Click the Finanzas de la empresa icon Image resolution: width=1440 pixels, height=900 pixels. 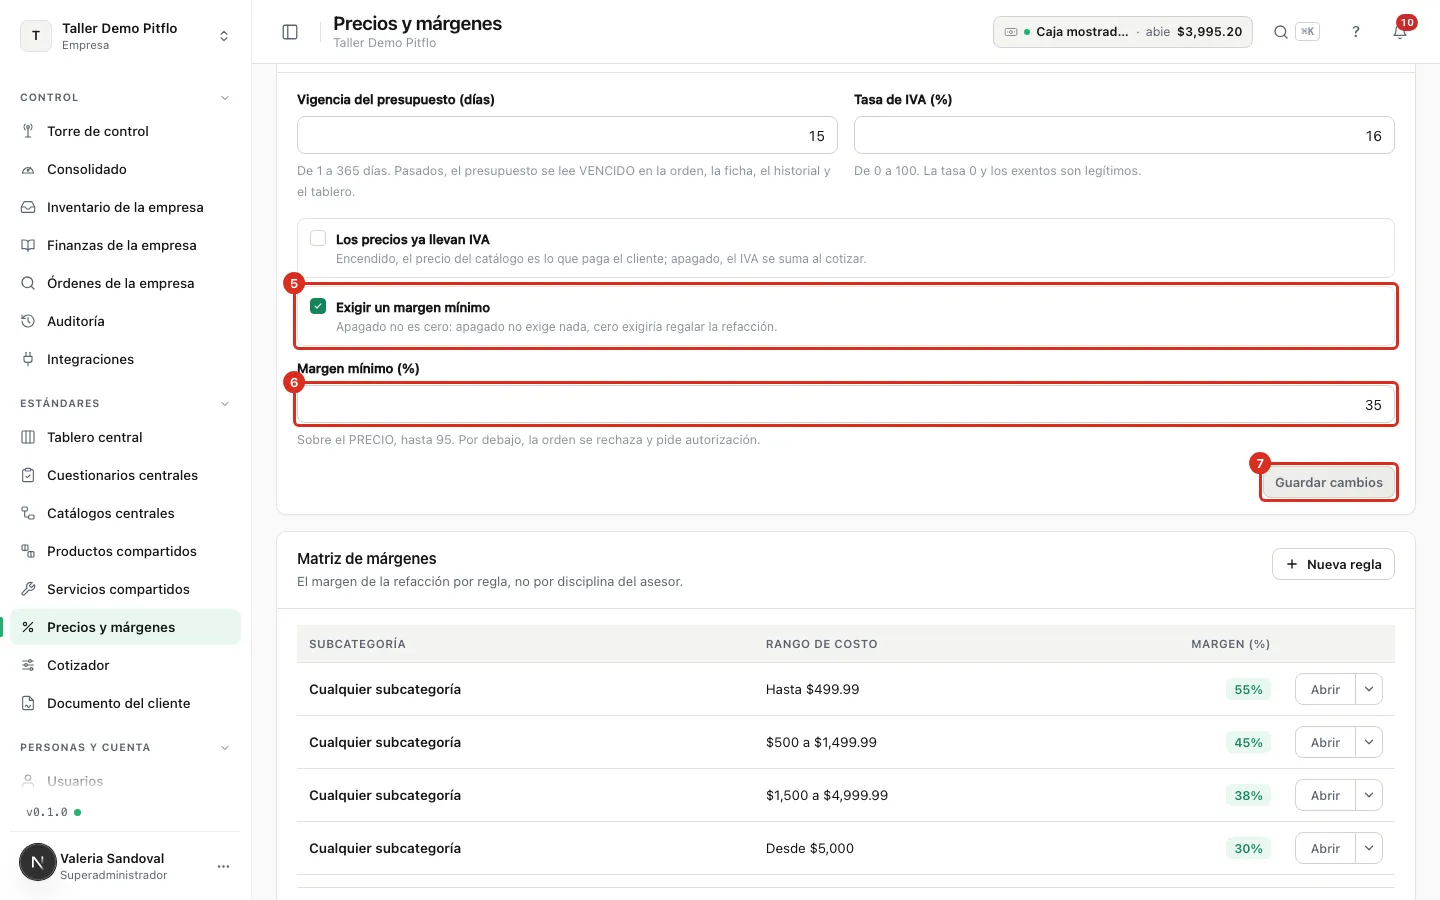coord(28,245)
